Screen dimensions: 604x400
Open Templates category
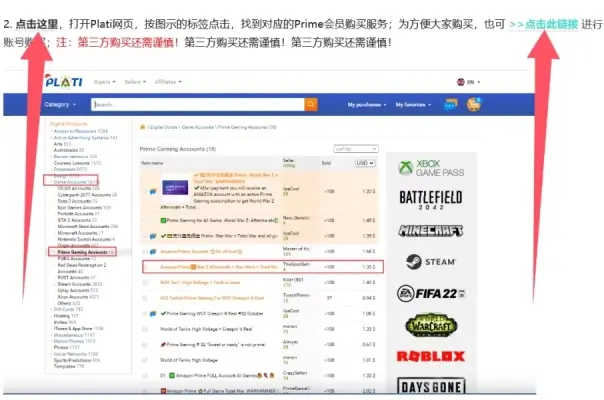(x=69, y=366)
